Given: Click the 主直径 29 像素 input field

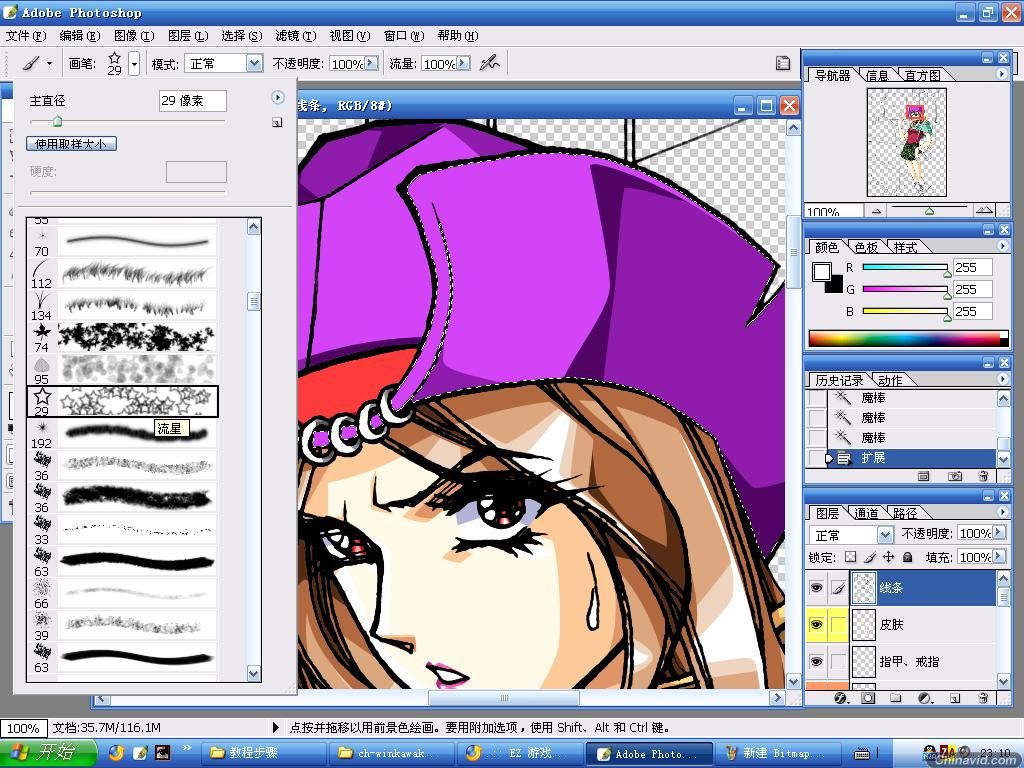Looking at the screenshot, I should click(193, 101).
